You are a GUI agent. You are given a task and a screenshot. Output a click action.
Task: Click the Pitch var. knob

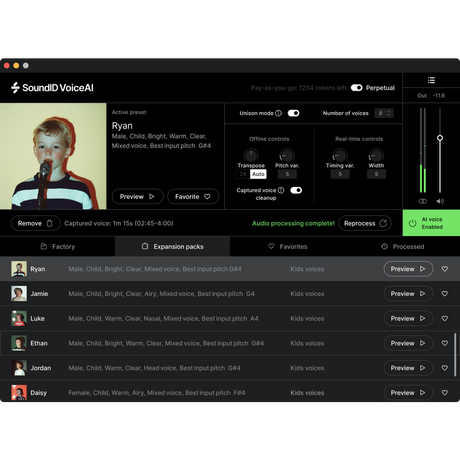[287, 155]
